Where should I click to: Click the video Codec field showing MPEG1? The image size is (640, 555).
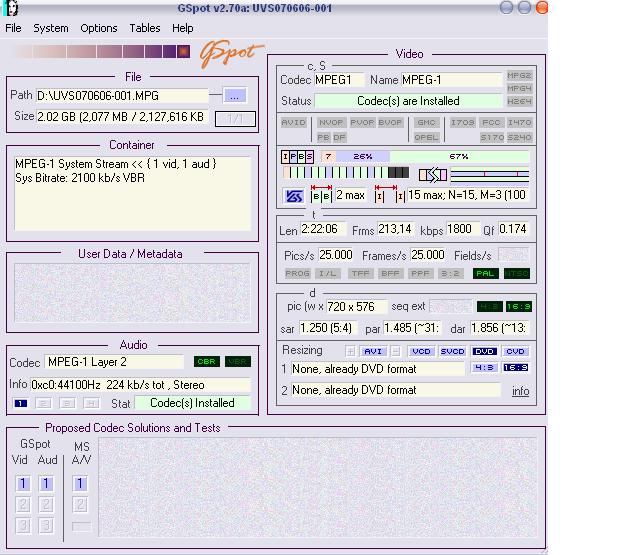coord(339,80)
